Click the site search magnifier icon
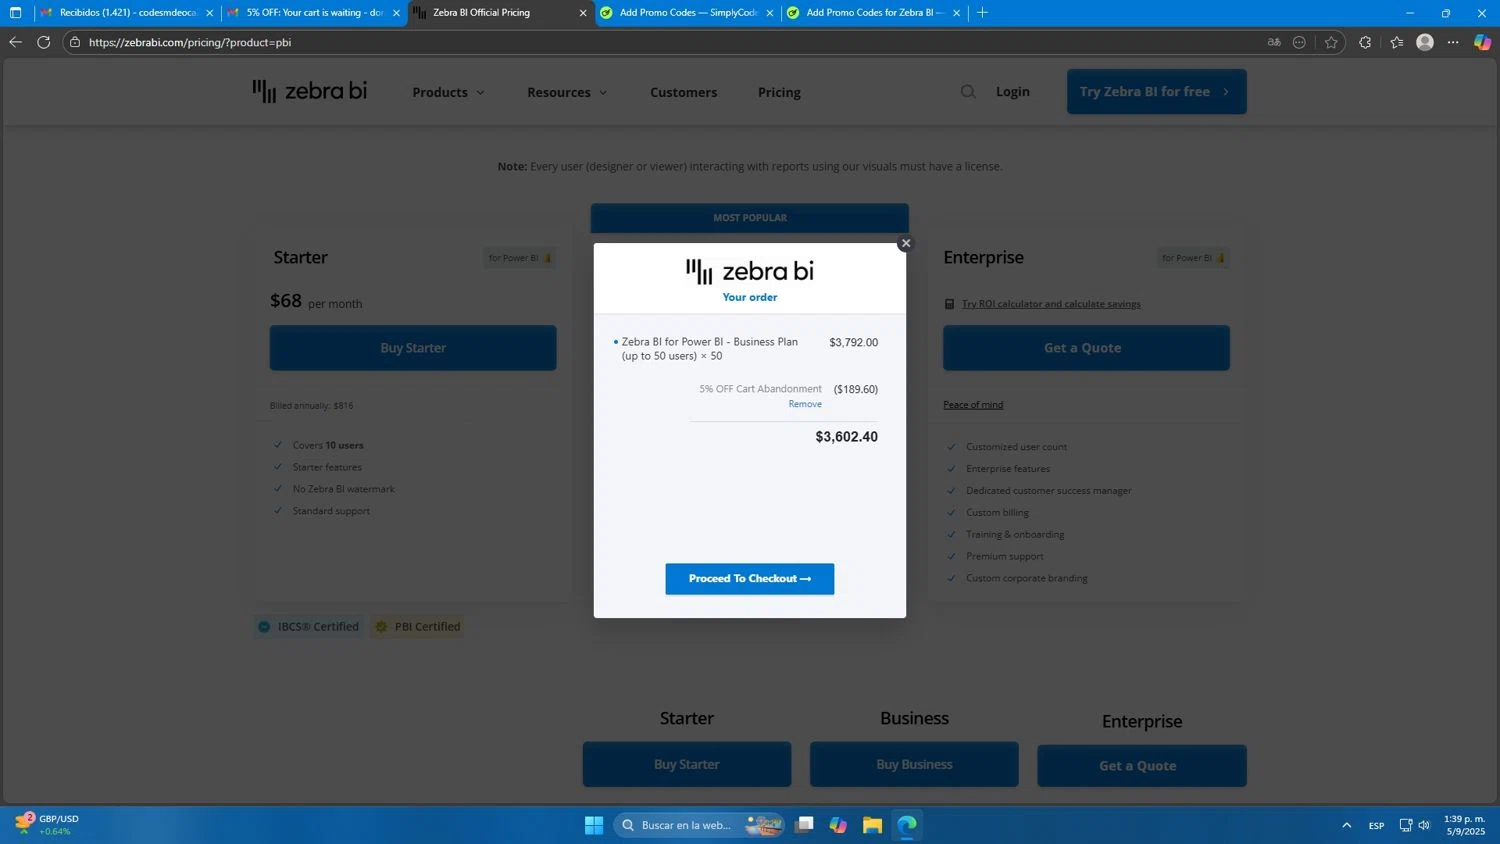Image resolution: width=1500 pixels, height=844 pixels. [x=968, y=92]
